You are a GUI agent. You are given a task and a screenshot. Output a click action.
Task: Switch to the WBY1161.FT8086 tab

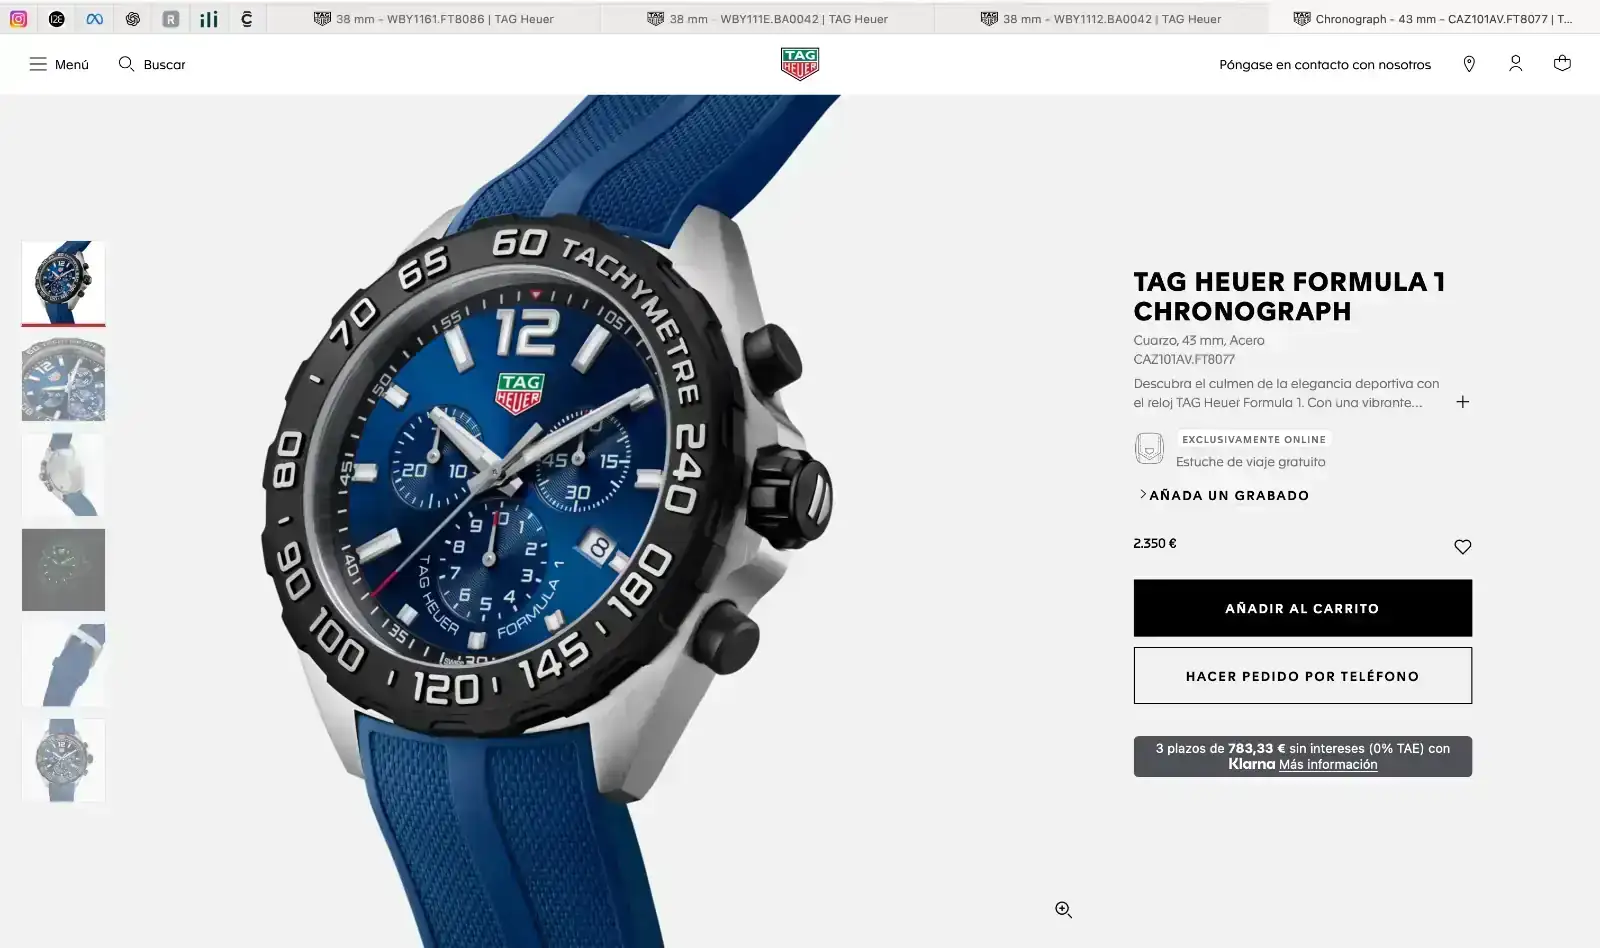pyautogui.click(x=433, y=18)
